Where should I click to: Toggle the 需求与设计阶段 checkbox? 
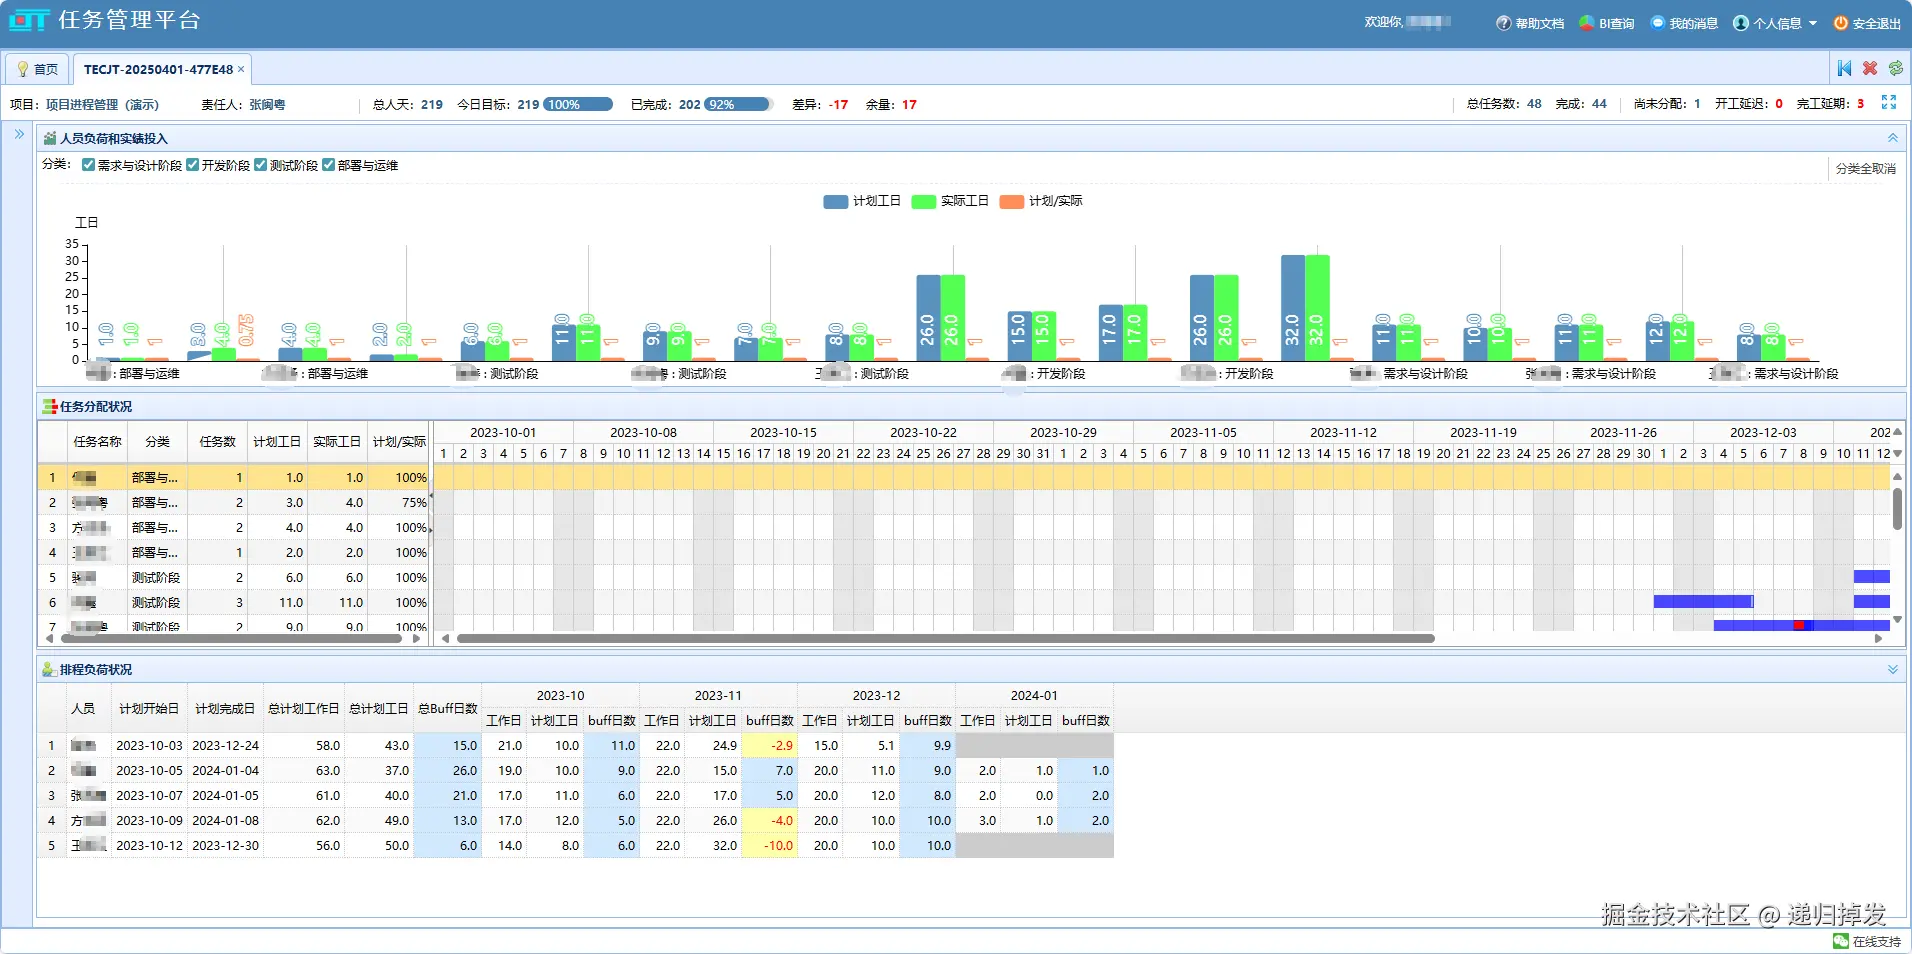[x=89, y=165]
